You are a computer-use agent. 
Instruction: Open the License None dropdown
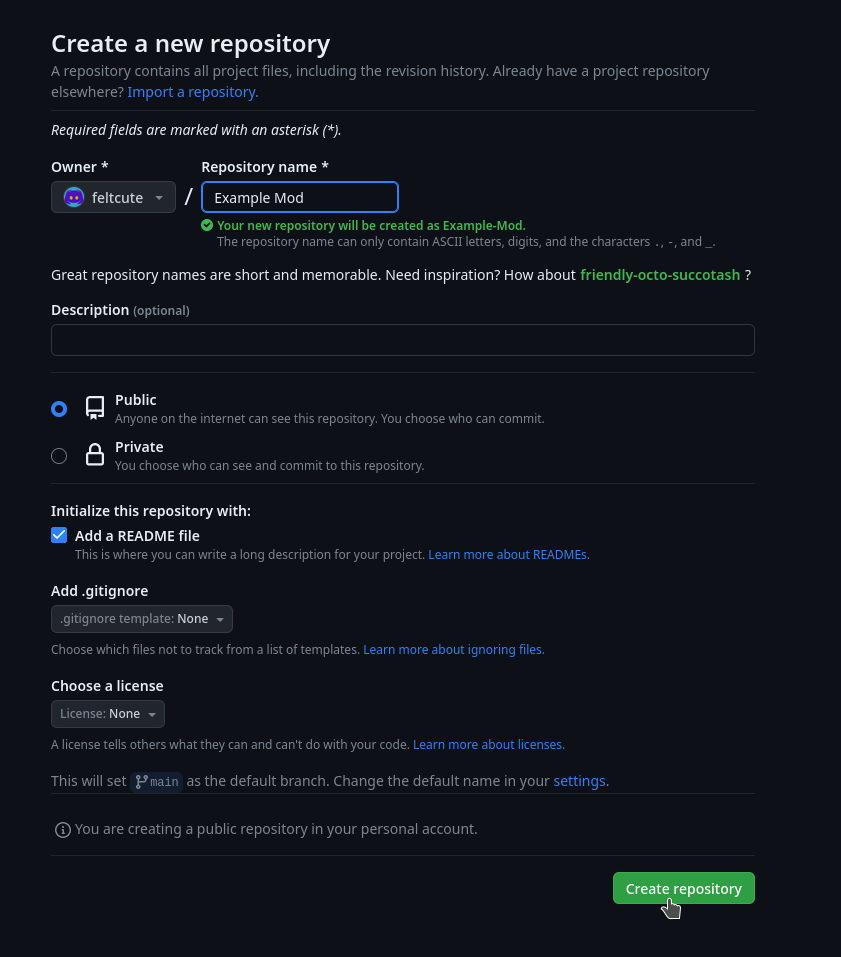108,714
